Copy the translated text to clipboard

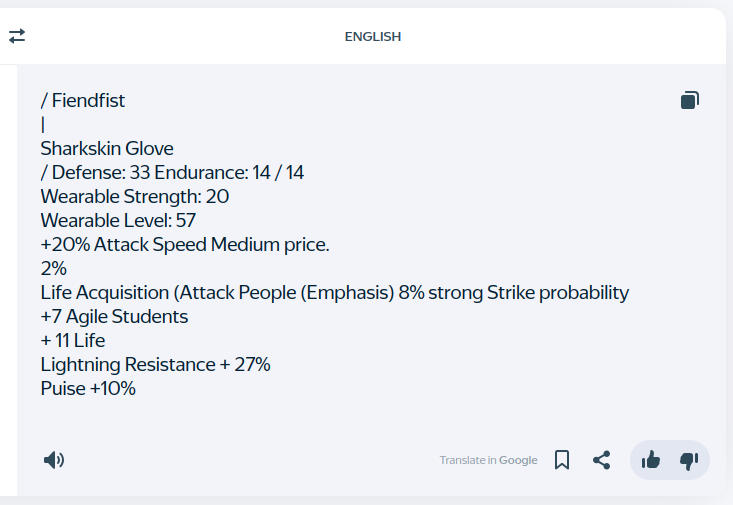690,100
